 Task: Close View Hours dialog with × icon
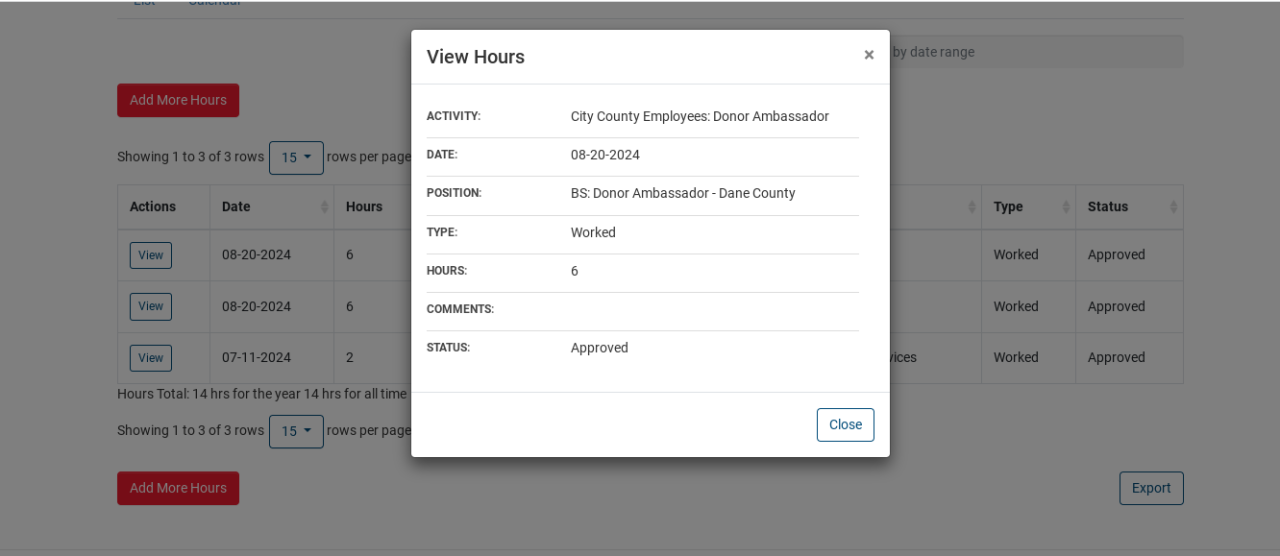coord(869,55)
